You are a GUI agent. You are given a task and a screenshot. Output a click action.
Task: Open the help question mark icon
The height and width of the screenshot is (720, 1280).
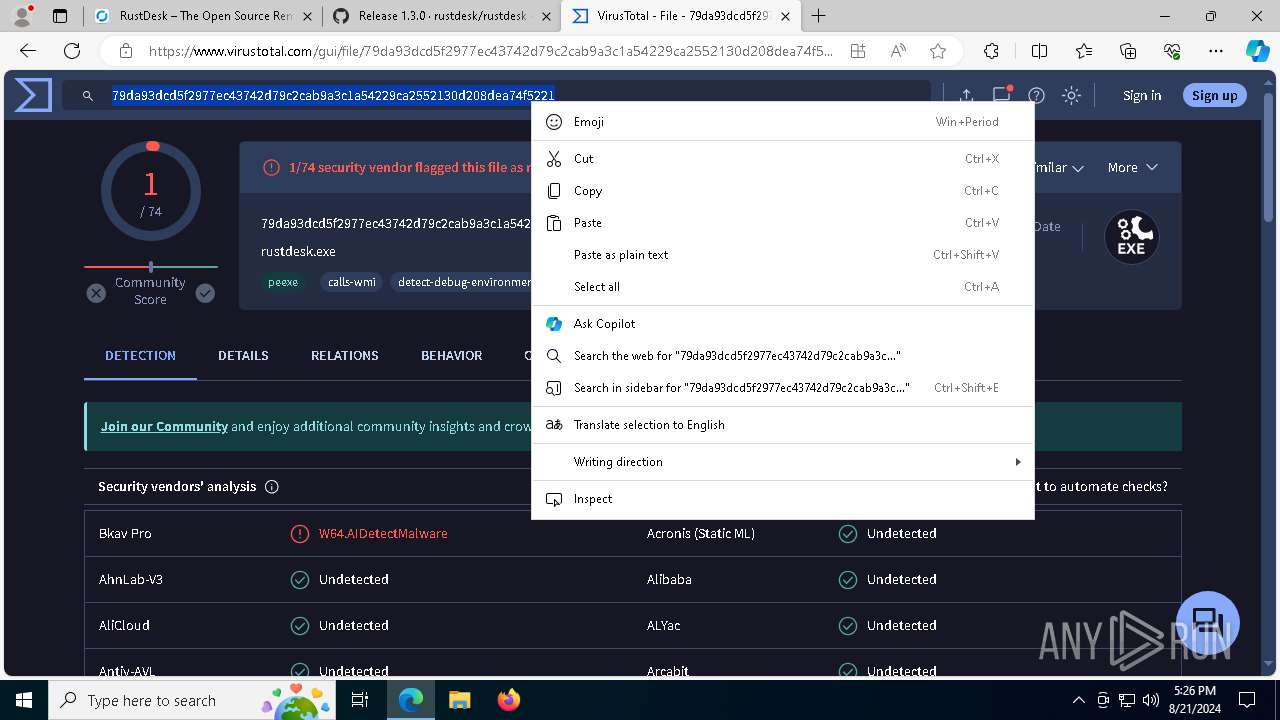click(x=1036, y=95)
